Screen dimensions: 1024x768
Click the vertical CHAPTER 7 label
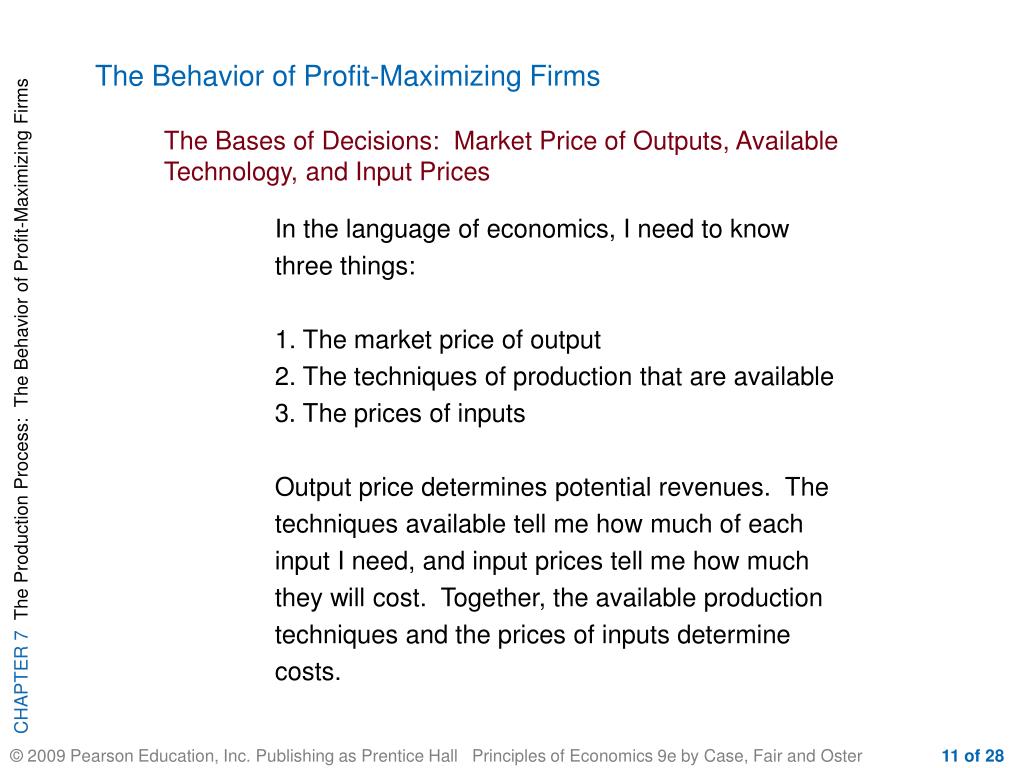point(21,682)
